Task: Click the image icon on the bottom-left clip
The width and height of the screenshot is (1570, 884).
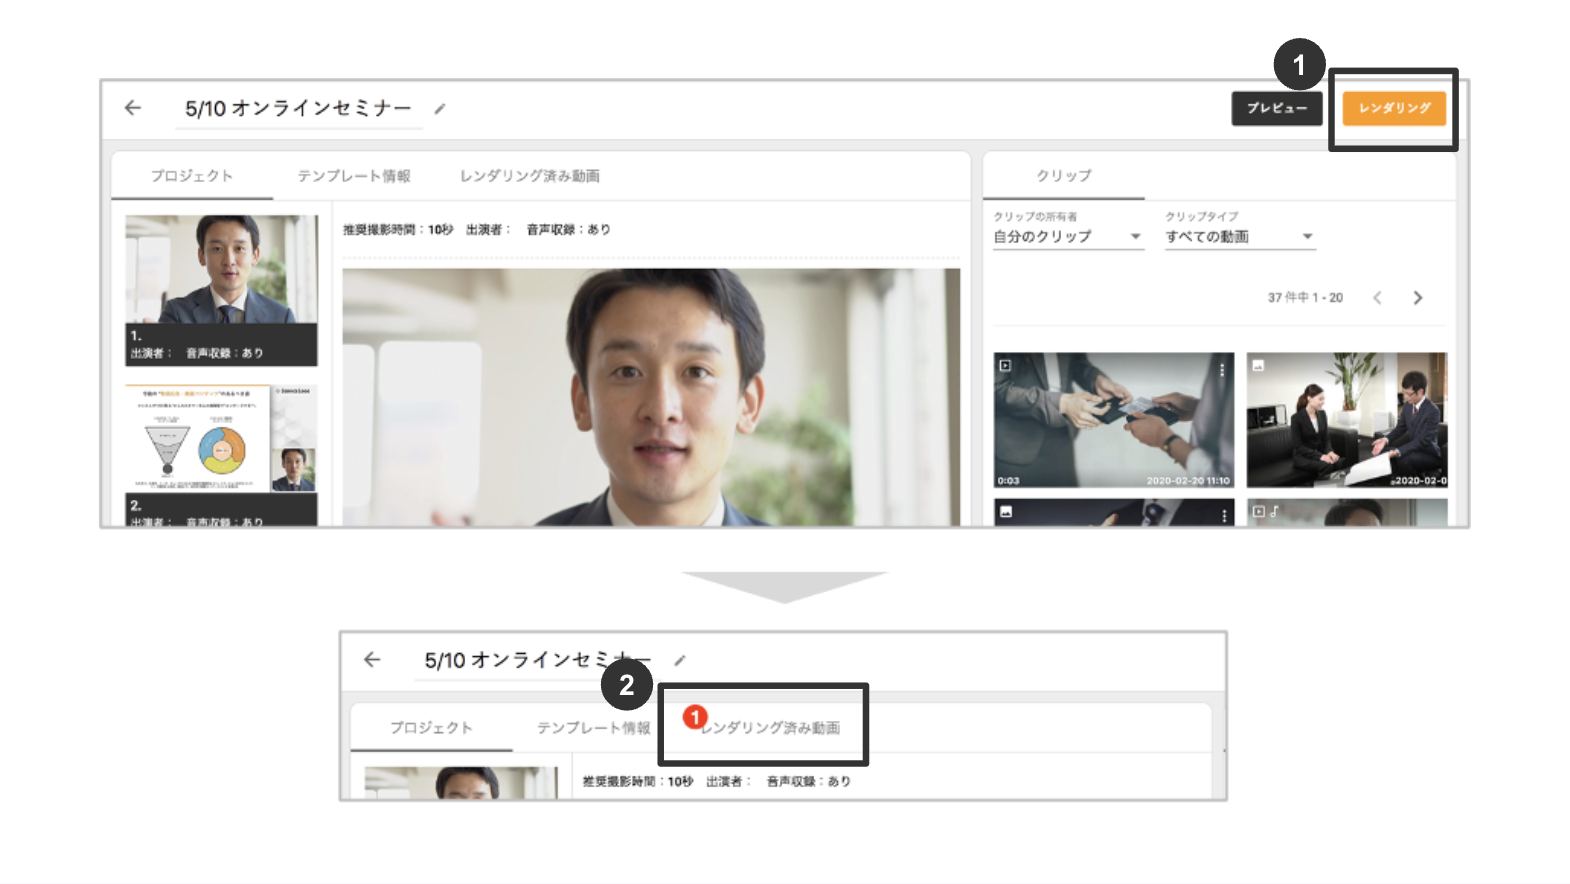Action: (x=1006, y=511)
